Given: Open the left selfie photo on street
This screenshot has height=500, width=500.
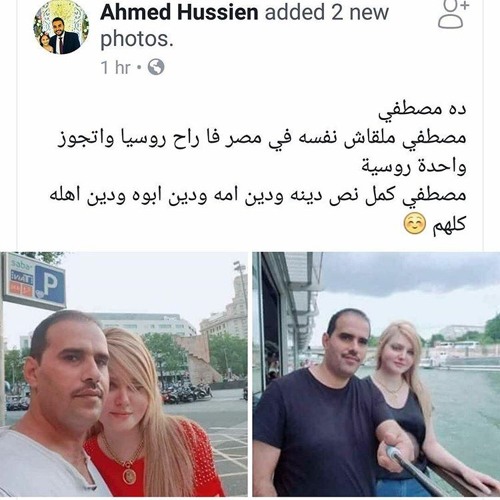Looking at the screenshot, I should pos(124,374).
